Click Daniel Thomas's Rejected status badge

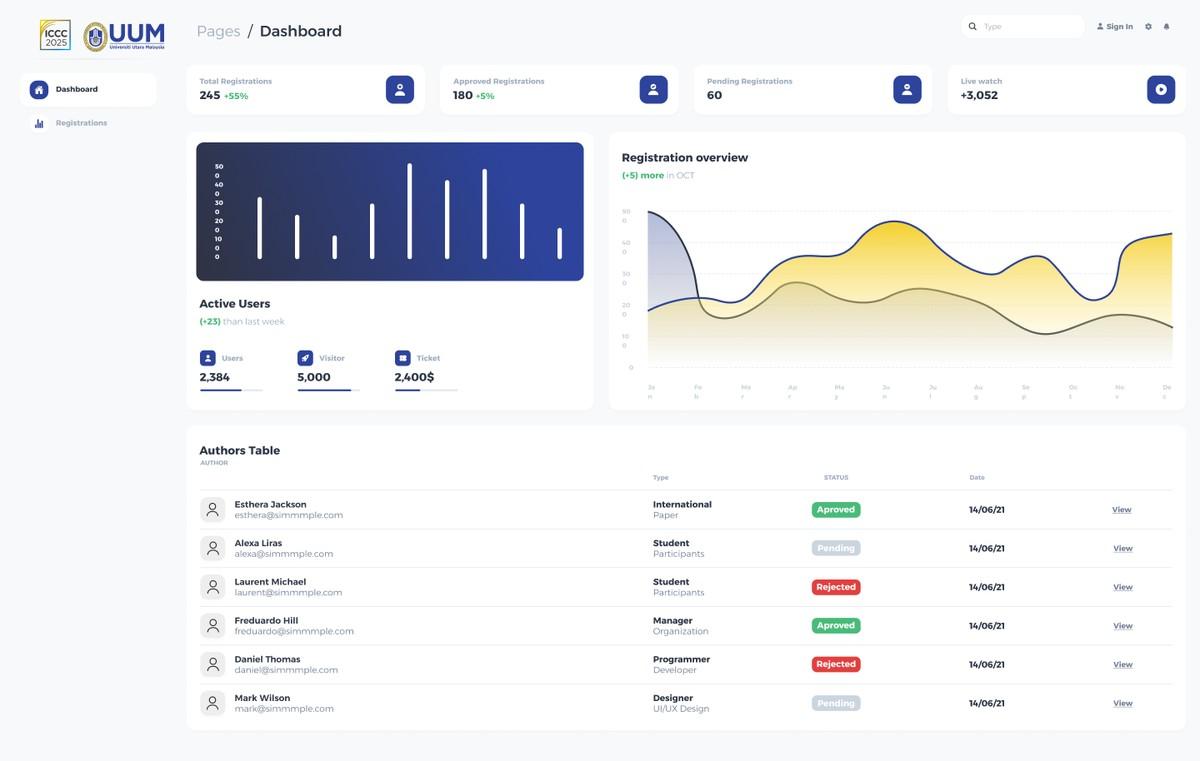tap(836, 664)
